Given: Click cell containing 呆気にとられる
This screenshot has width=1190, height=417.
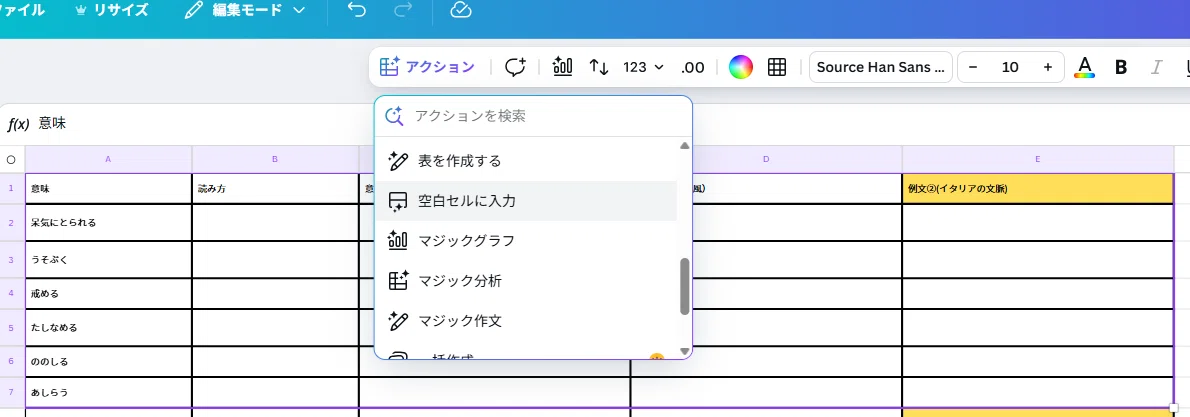Looking at the screenshot, I should 109,223.
